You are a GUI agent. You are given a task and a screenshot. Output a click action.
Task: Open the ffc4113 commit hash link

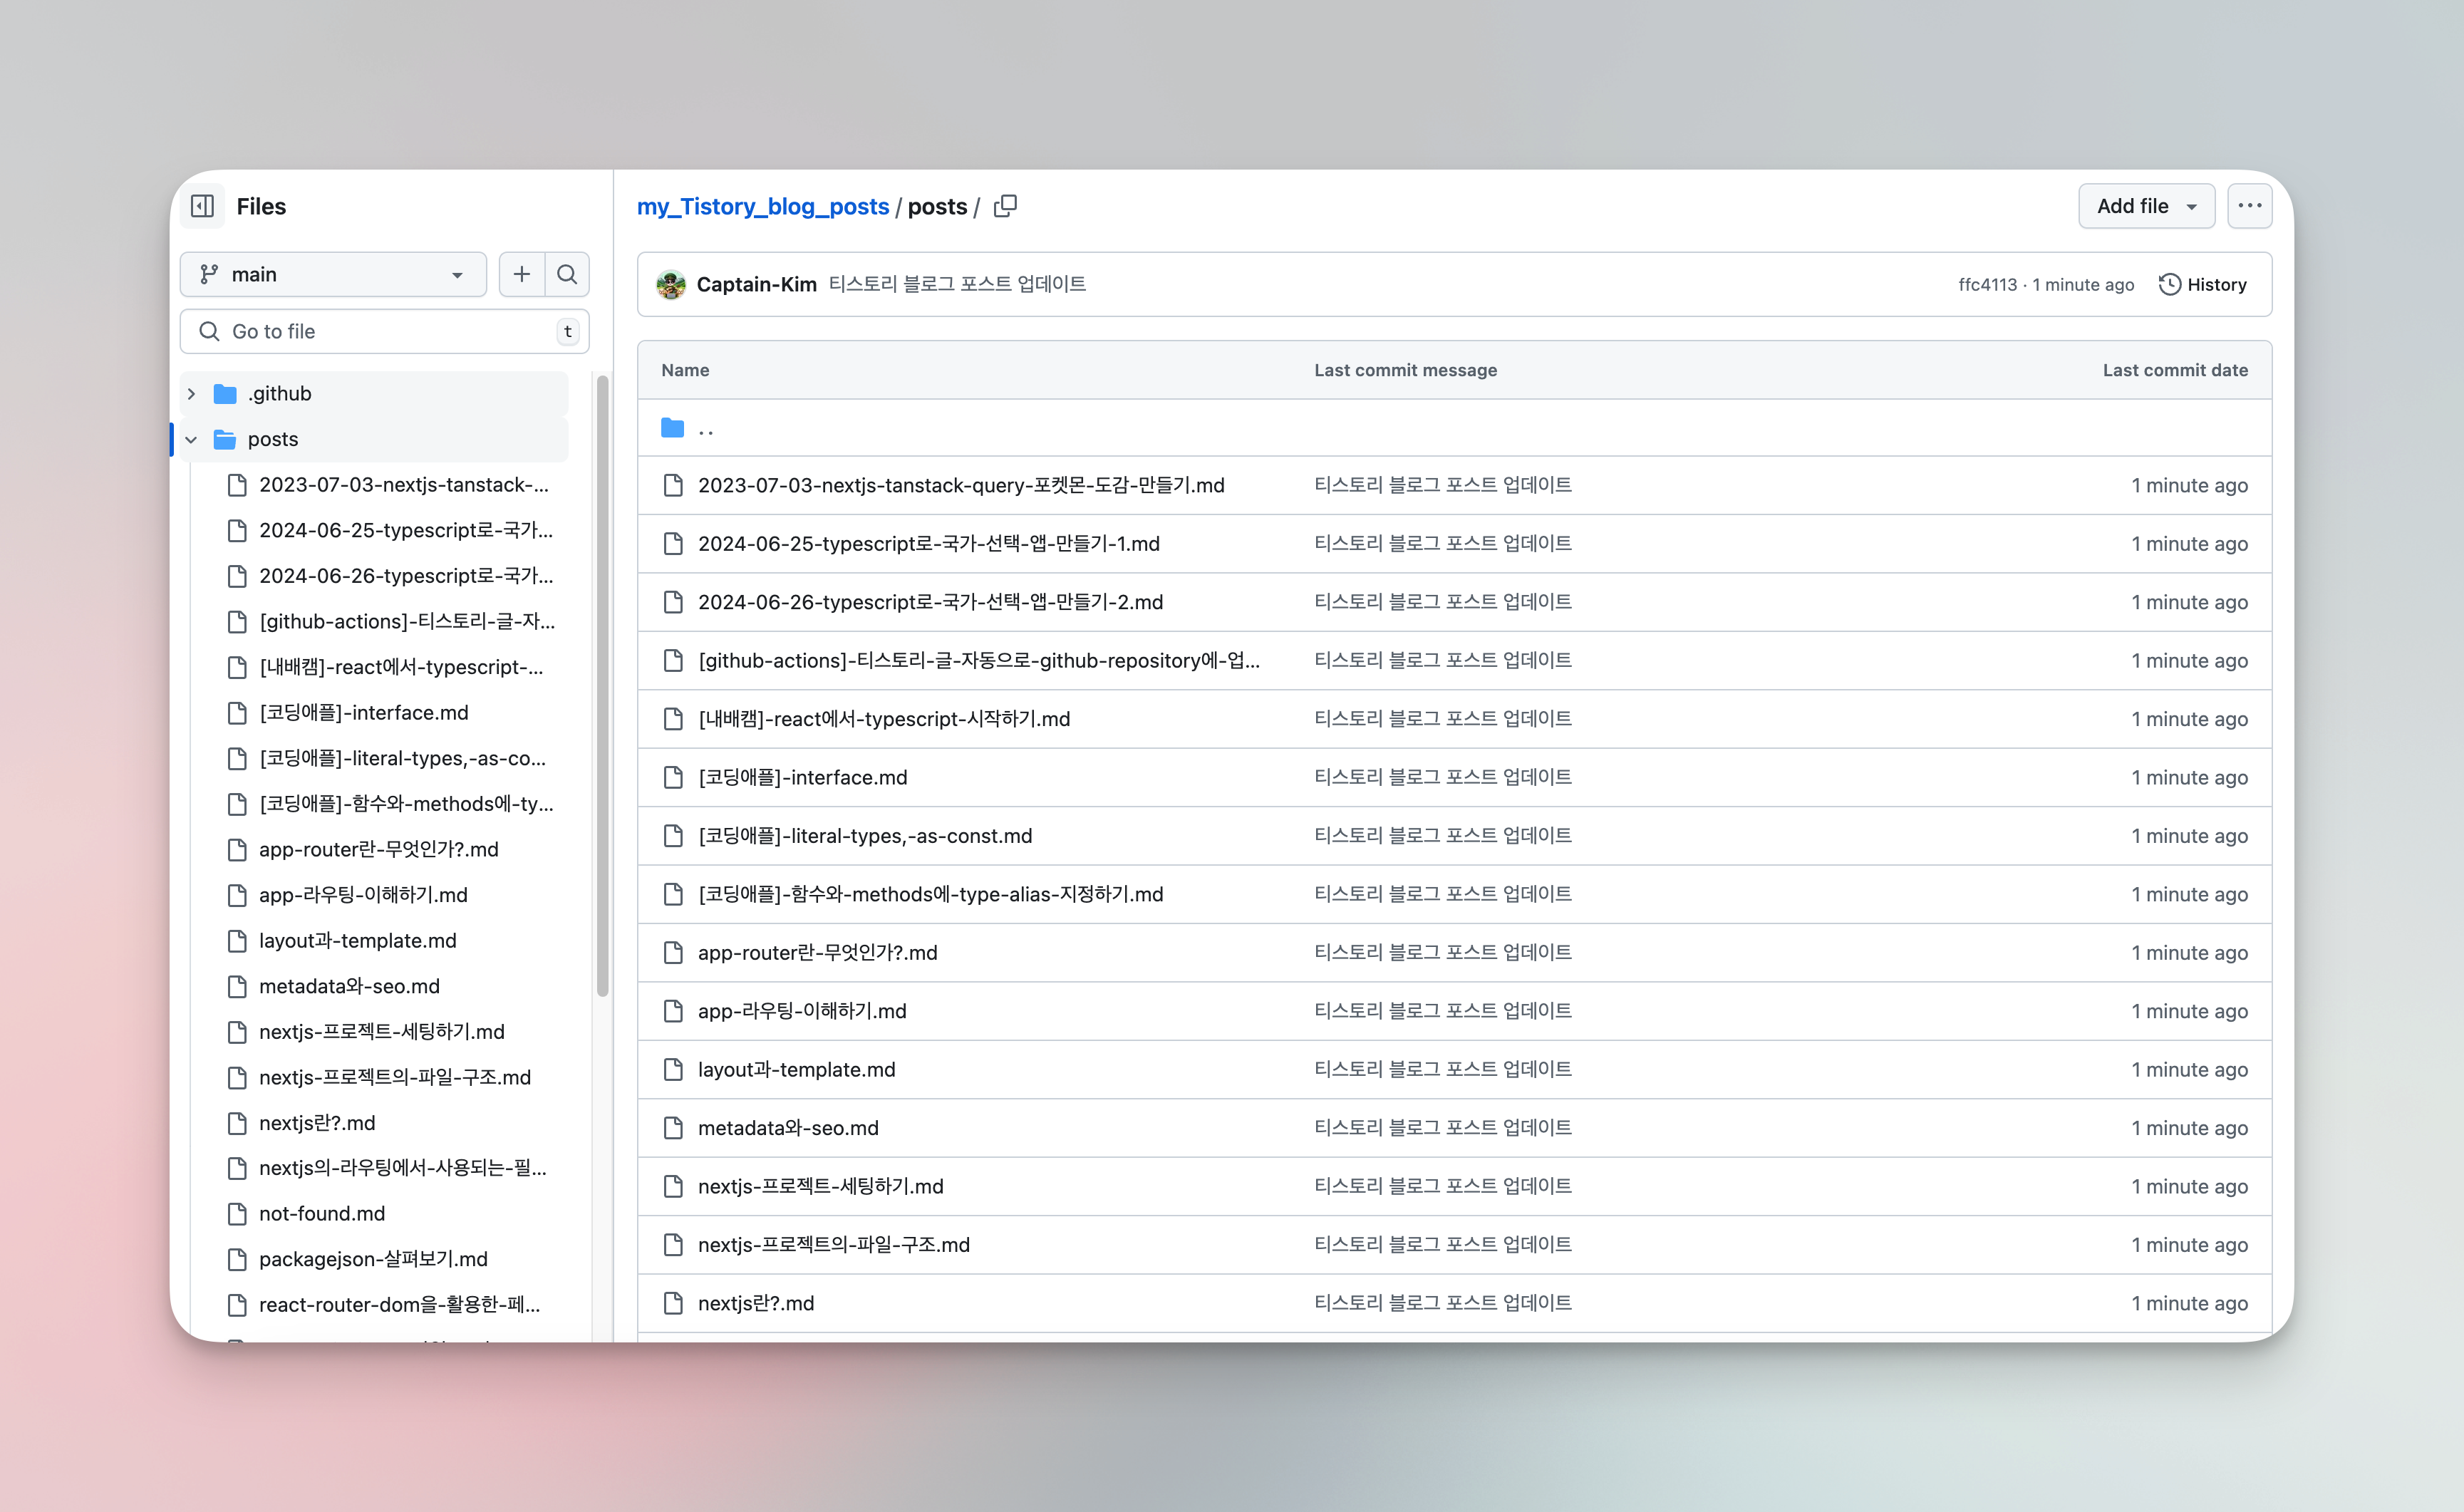[x=1986, y=285]
